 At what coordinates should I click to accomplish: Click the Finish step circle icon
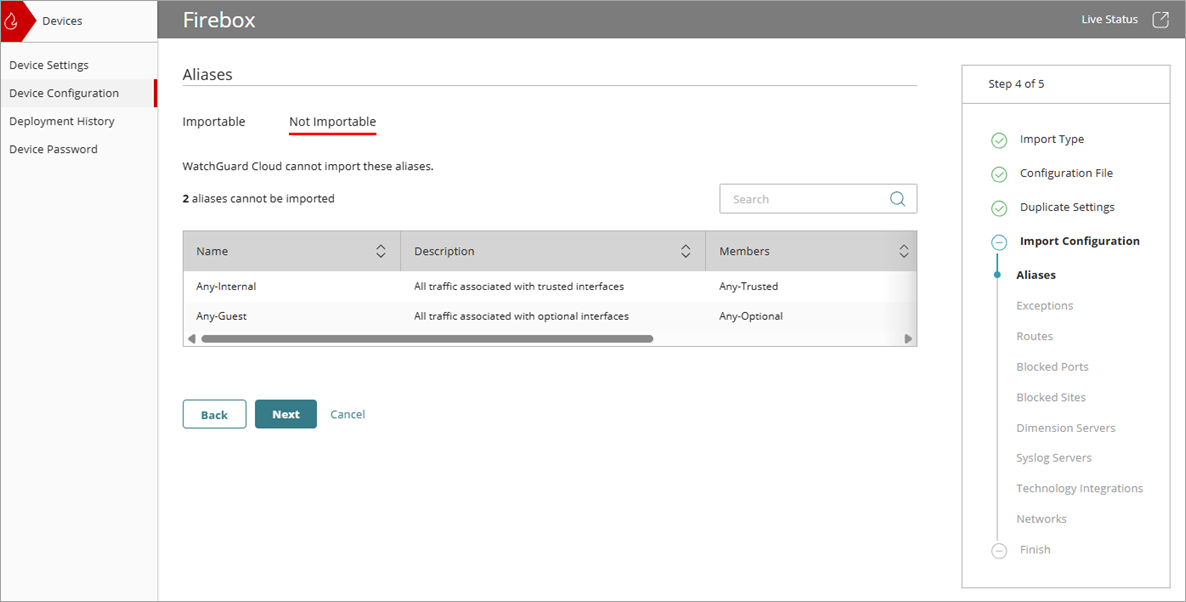[x=999, y=551]
